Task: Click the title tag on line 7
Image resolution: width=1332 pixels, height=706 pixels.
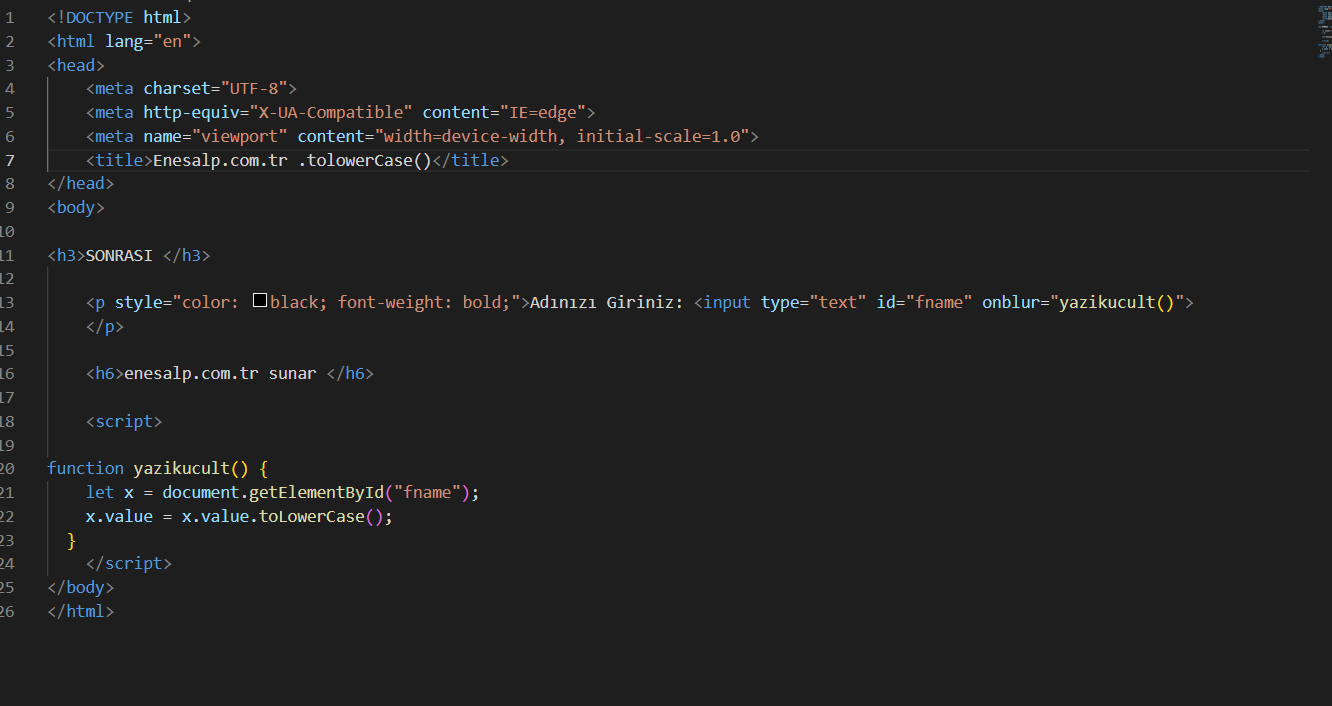Action: [x=118, y=159]
